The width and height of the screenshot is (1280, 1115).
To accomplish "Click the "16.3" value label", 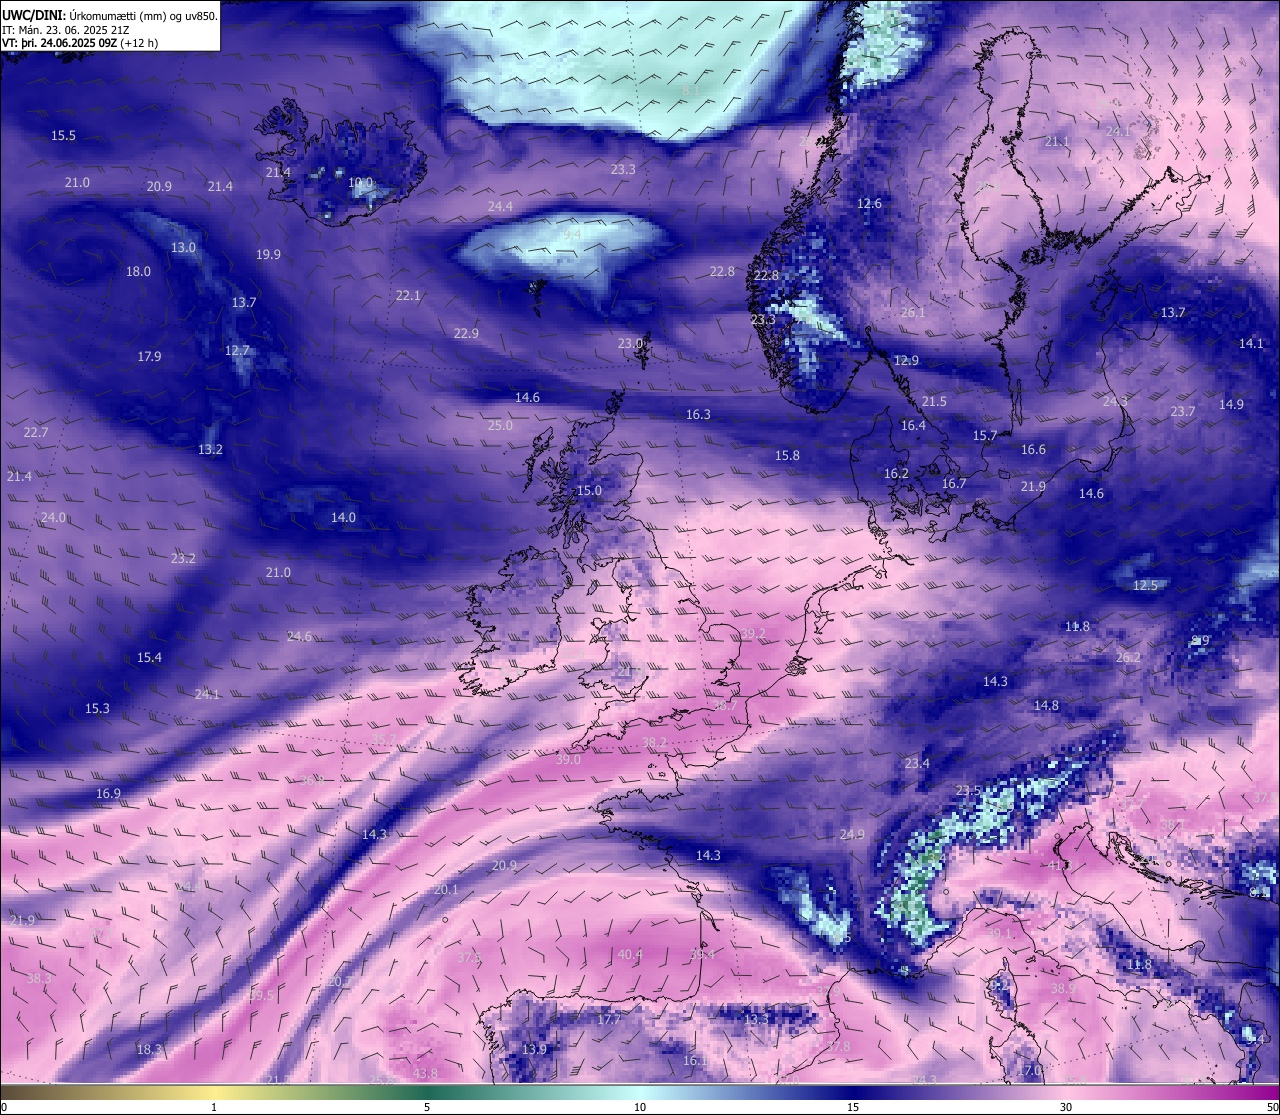I will [698, 414].
